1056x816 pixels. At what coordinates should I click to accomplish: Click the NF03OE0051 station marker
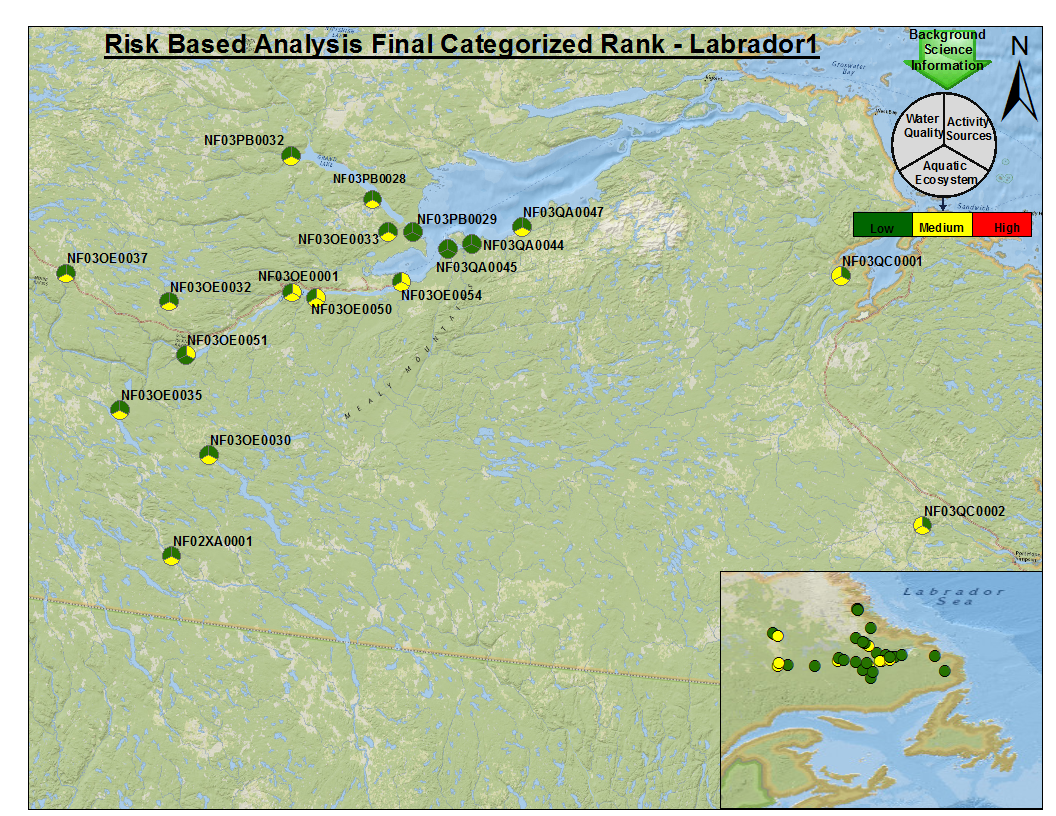point(186,354)
